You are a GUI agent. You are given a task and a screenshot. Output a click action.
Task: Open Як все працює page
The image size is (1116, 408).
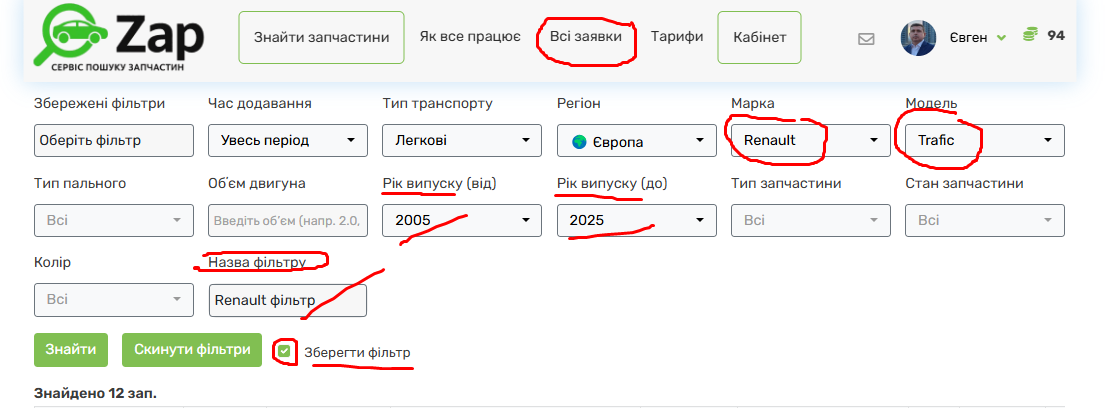[x=470, y=36]
